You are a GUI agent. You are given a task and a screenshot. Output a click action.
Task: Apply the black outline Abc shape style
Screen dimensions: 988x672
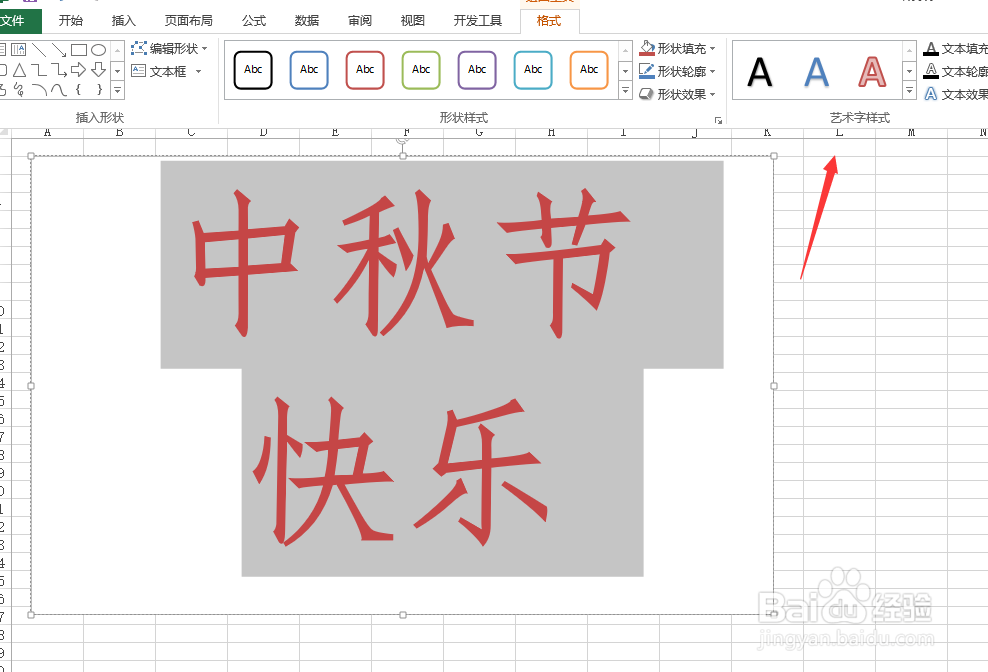(253, 70)
